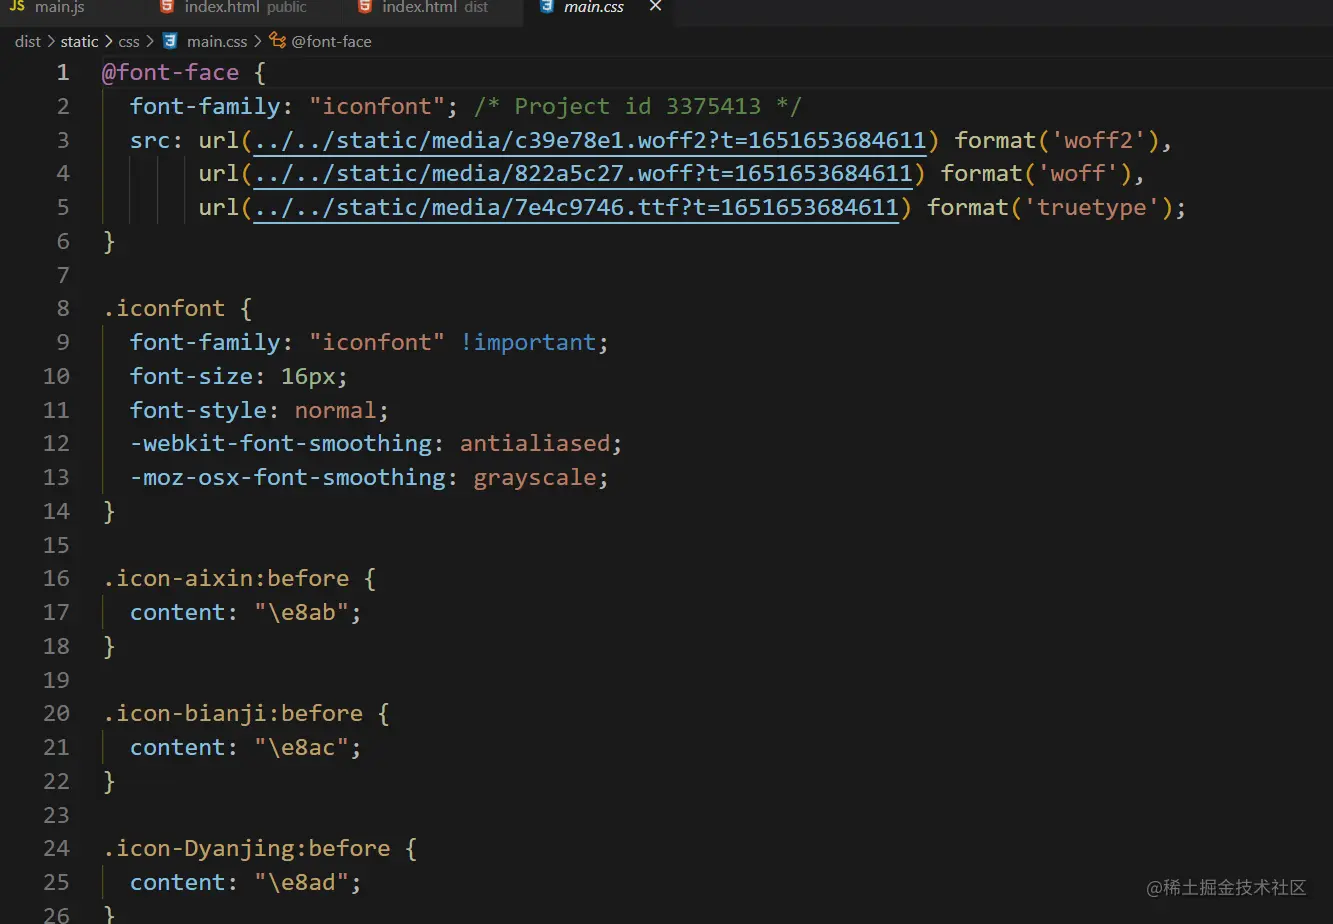This screenshot has width=1333, height=924.
Task: Click the !important keyword on line 9
Action: (528, 343)
